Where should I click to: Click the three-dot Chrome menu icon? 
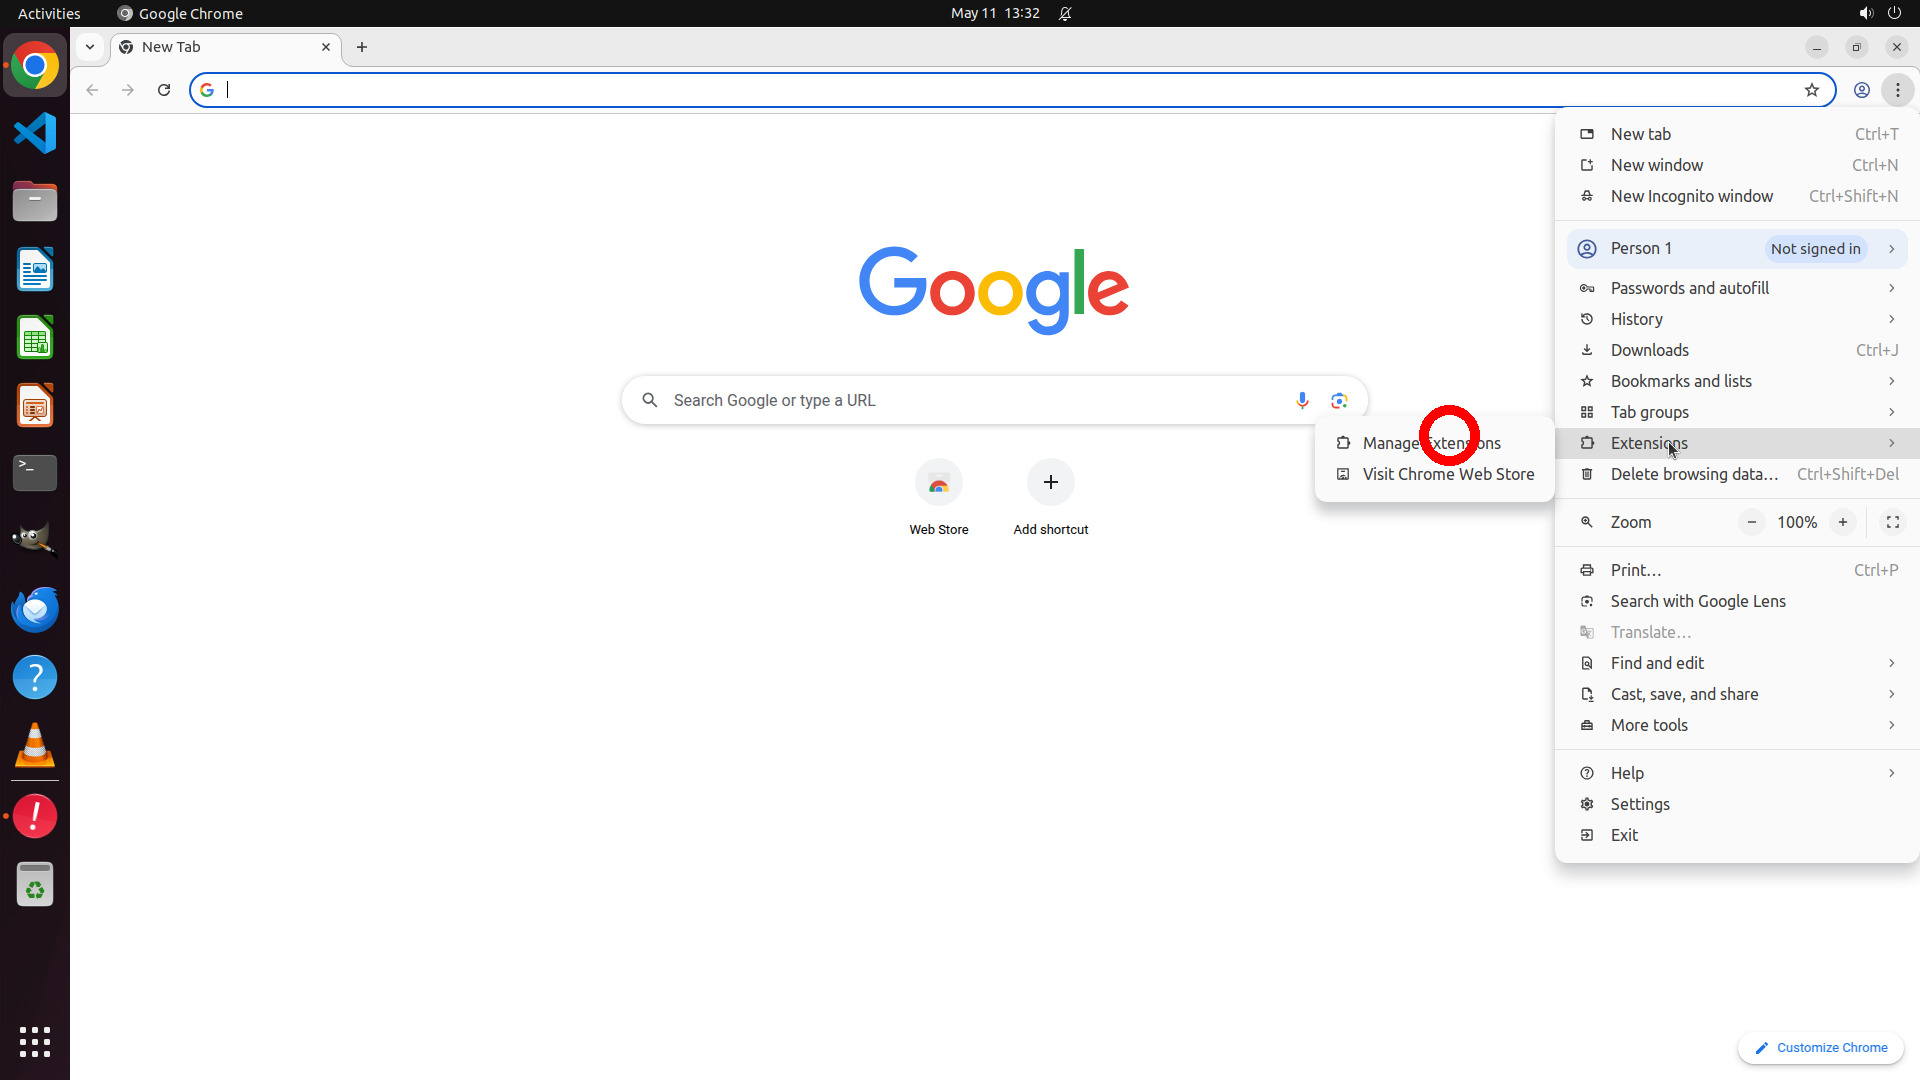[1897, 90]
